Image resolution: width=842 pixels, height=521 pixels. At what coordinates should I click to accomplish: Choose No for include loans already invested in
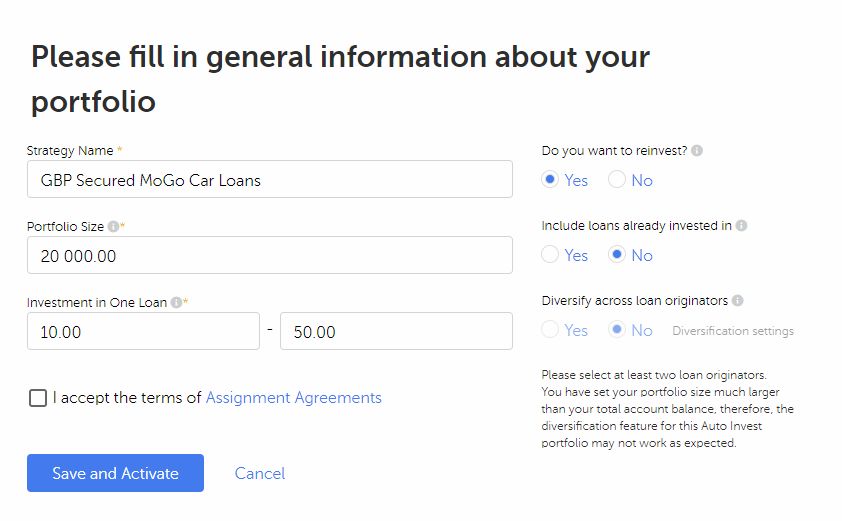coord(617,255)
